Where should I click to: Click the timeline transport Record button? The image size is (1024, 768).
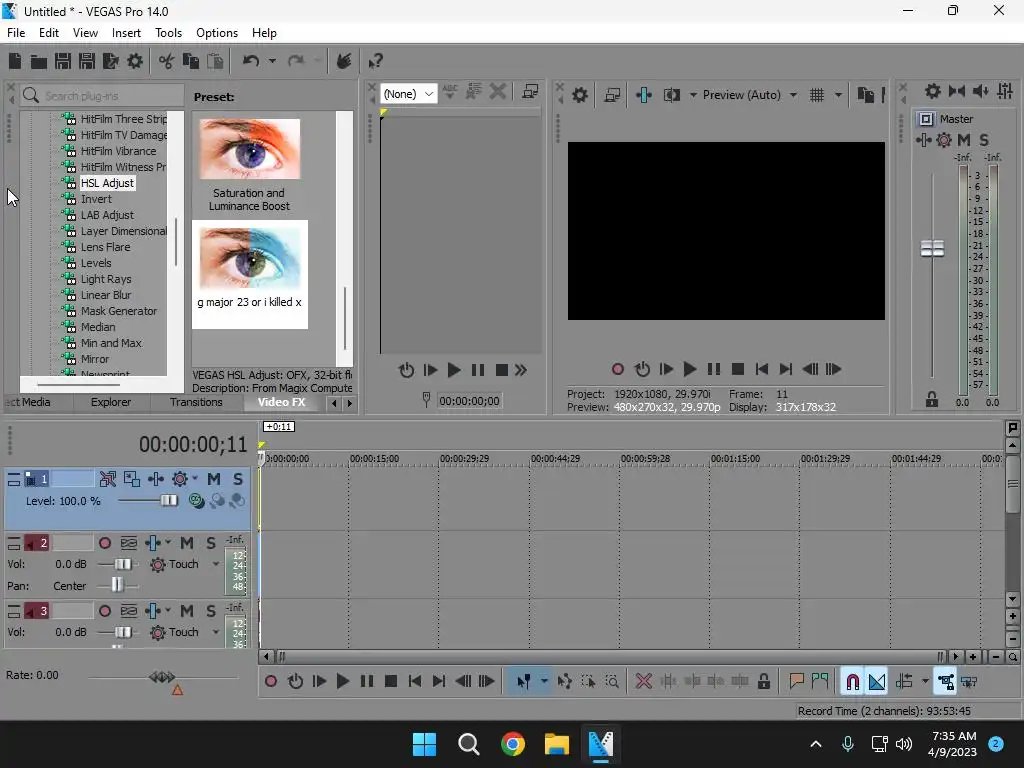[x=270, y=682]
